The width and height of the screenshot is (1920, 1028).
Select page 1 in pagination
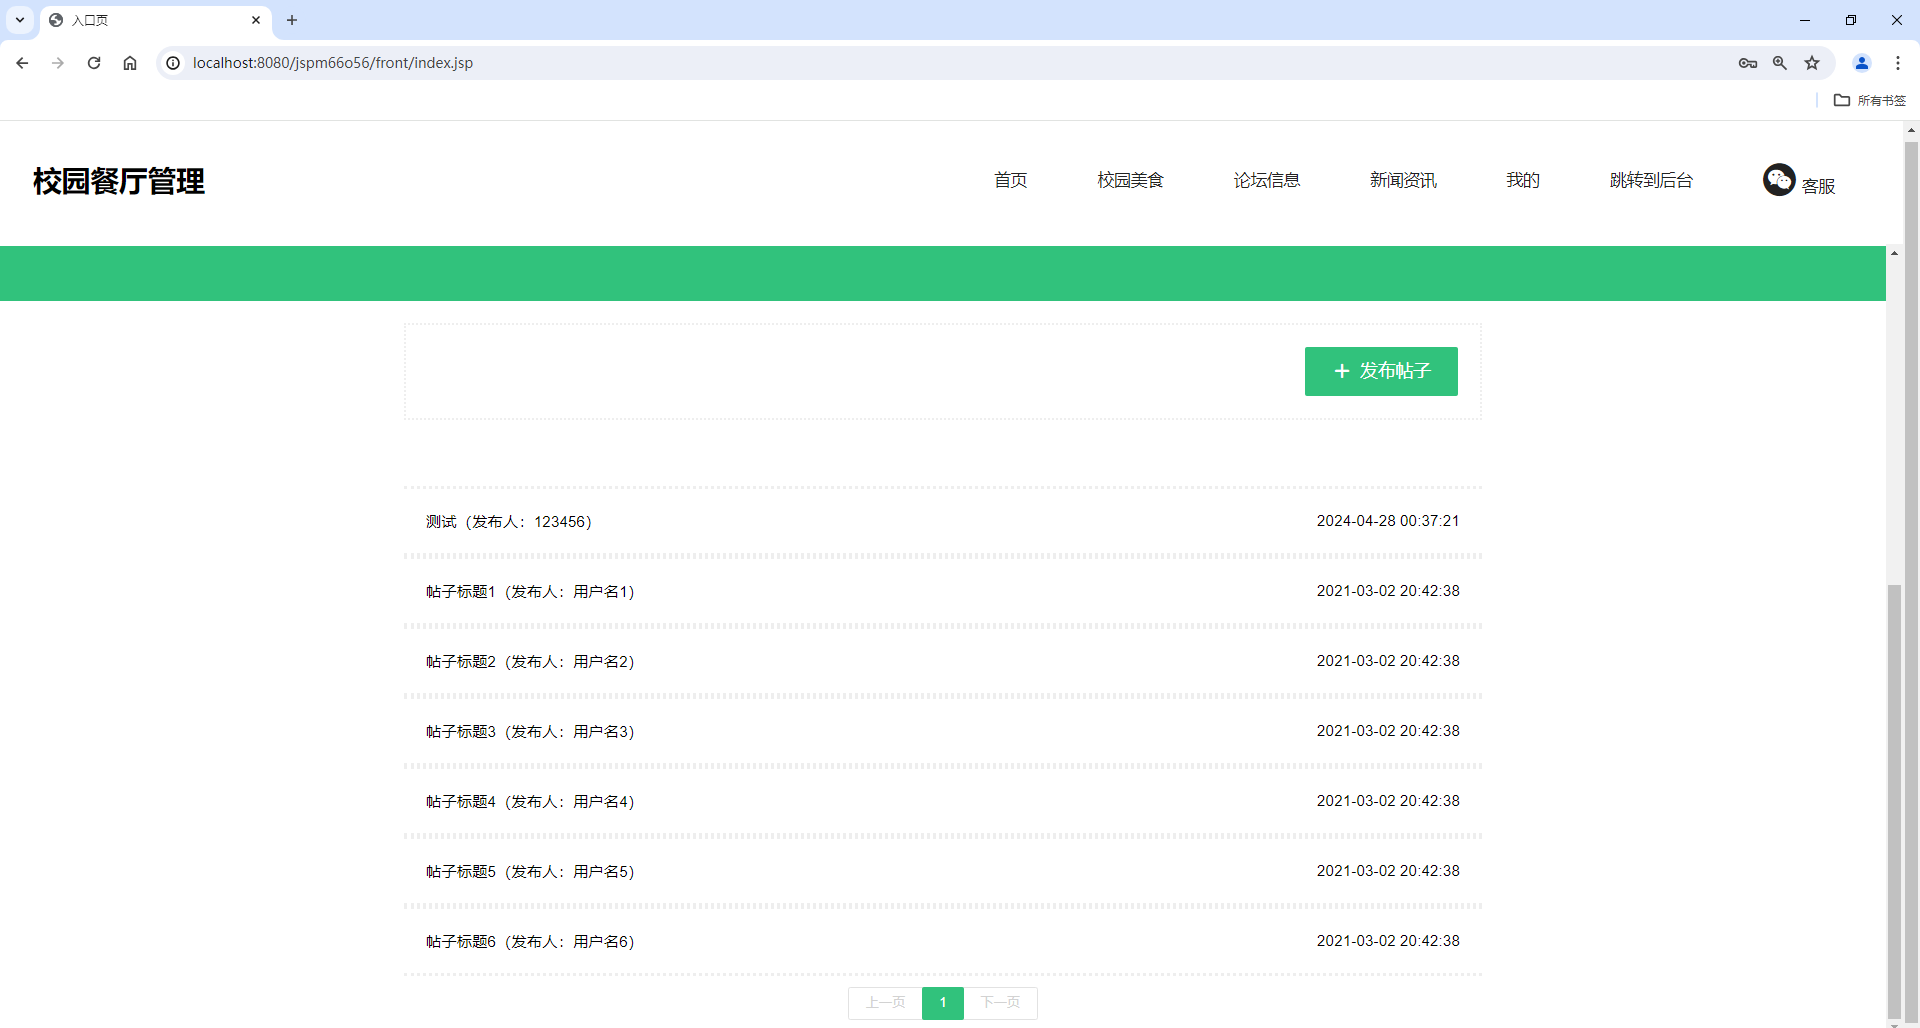[x=942, y=1002]
